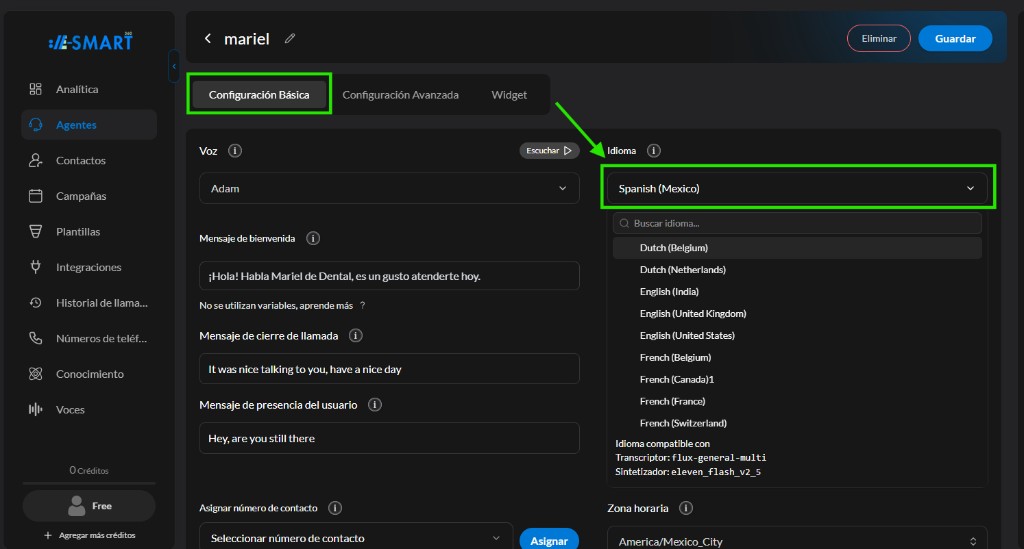Show info for Mensaje de presencia del usuario
The width and height of the screenshot is (1024, 549).
tap(375, 405)
